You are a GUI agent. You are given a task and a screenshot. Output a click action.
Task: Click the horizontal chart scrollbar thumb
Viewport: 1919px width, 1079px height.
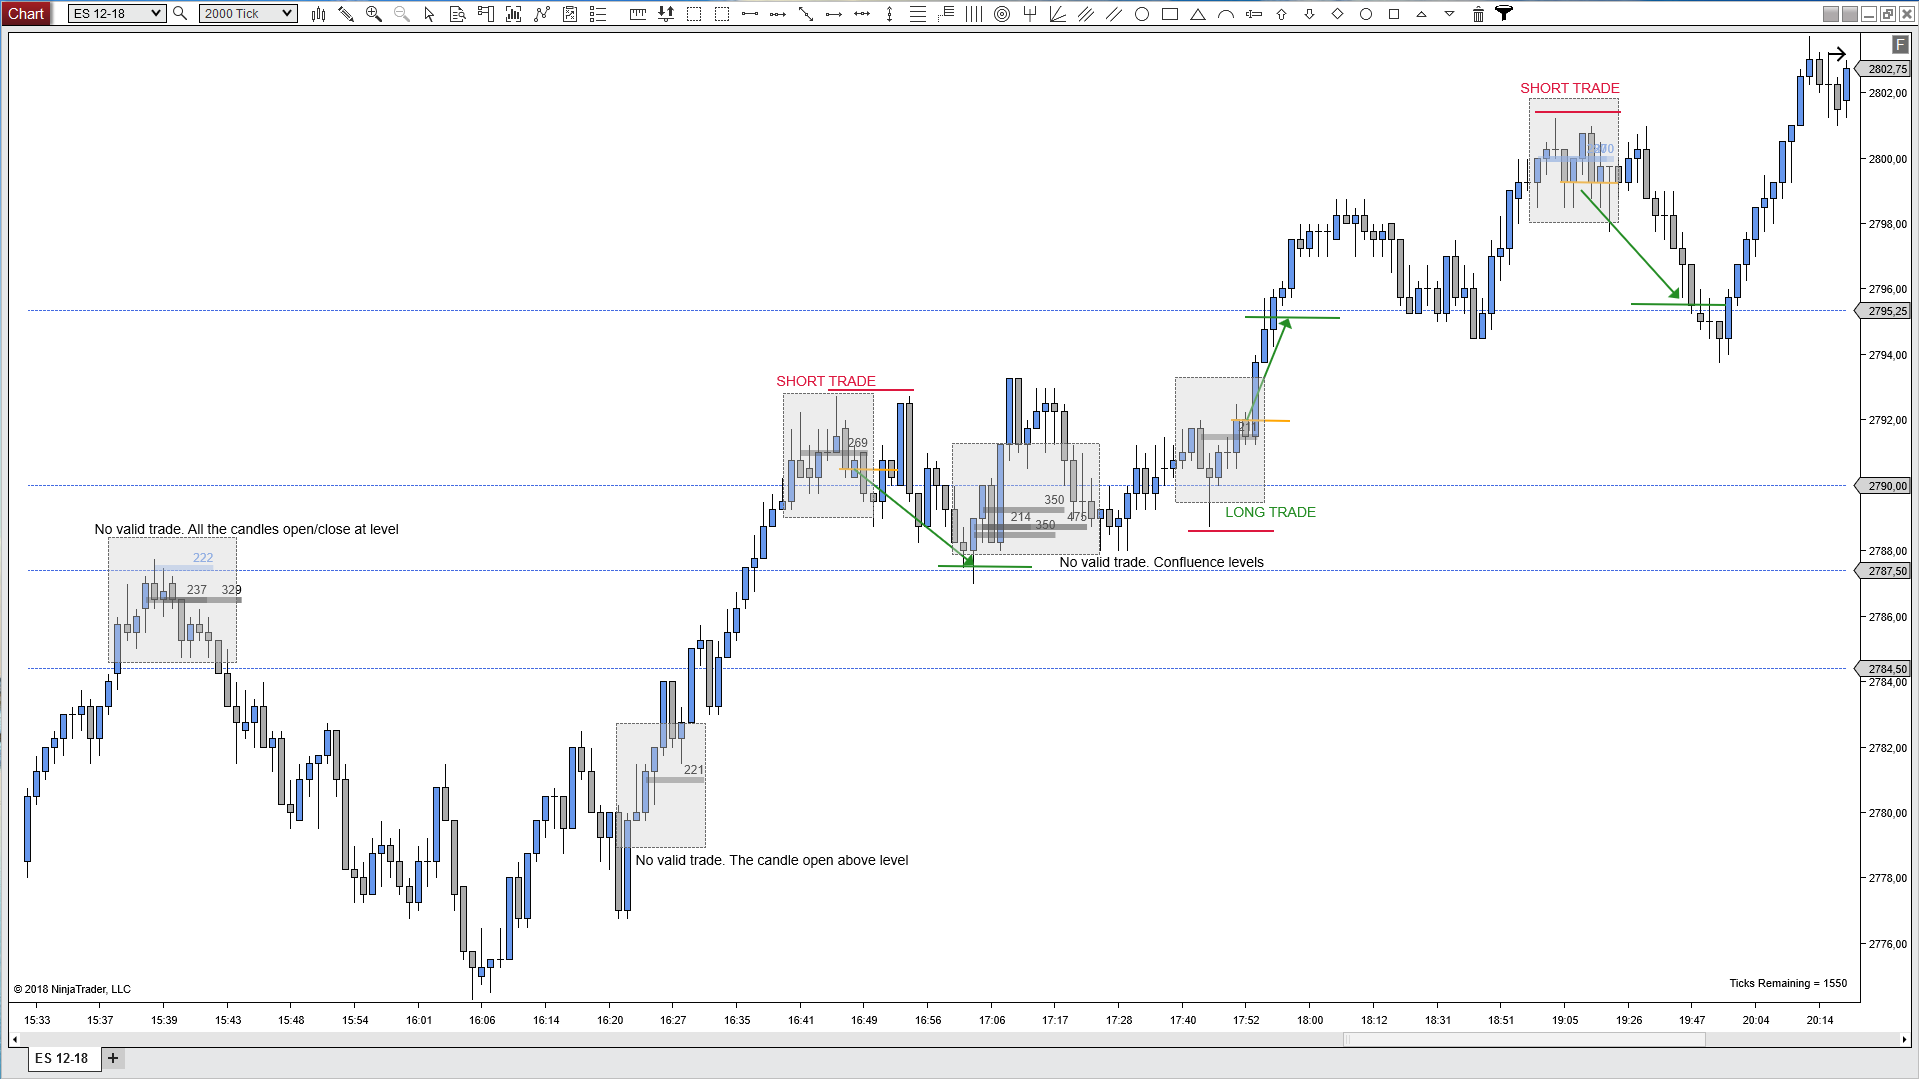click(1524, 1039)
